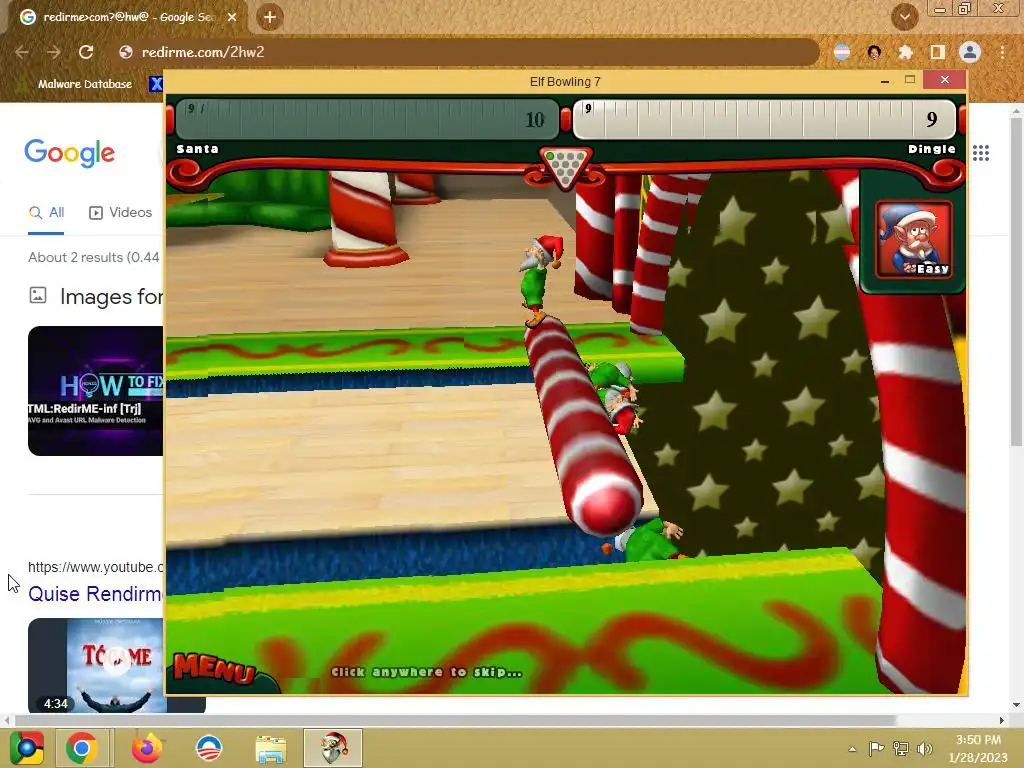Open File Explorer from taskbar
This screenshot has width=1024, height=768.
270,748
